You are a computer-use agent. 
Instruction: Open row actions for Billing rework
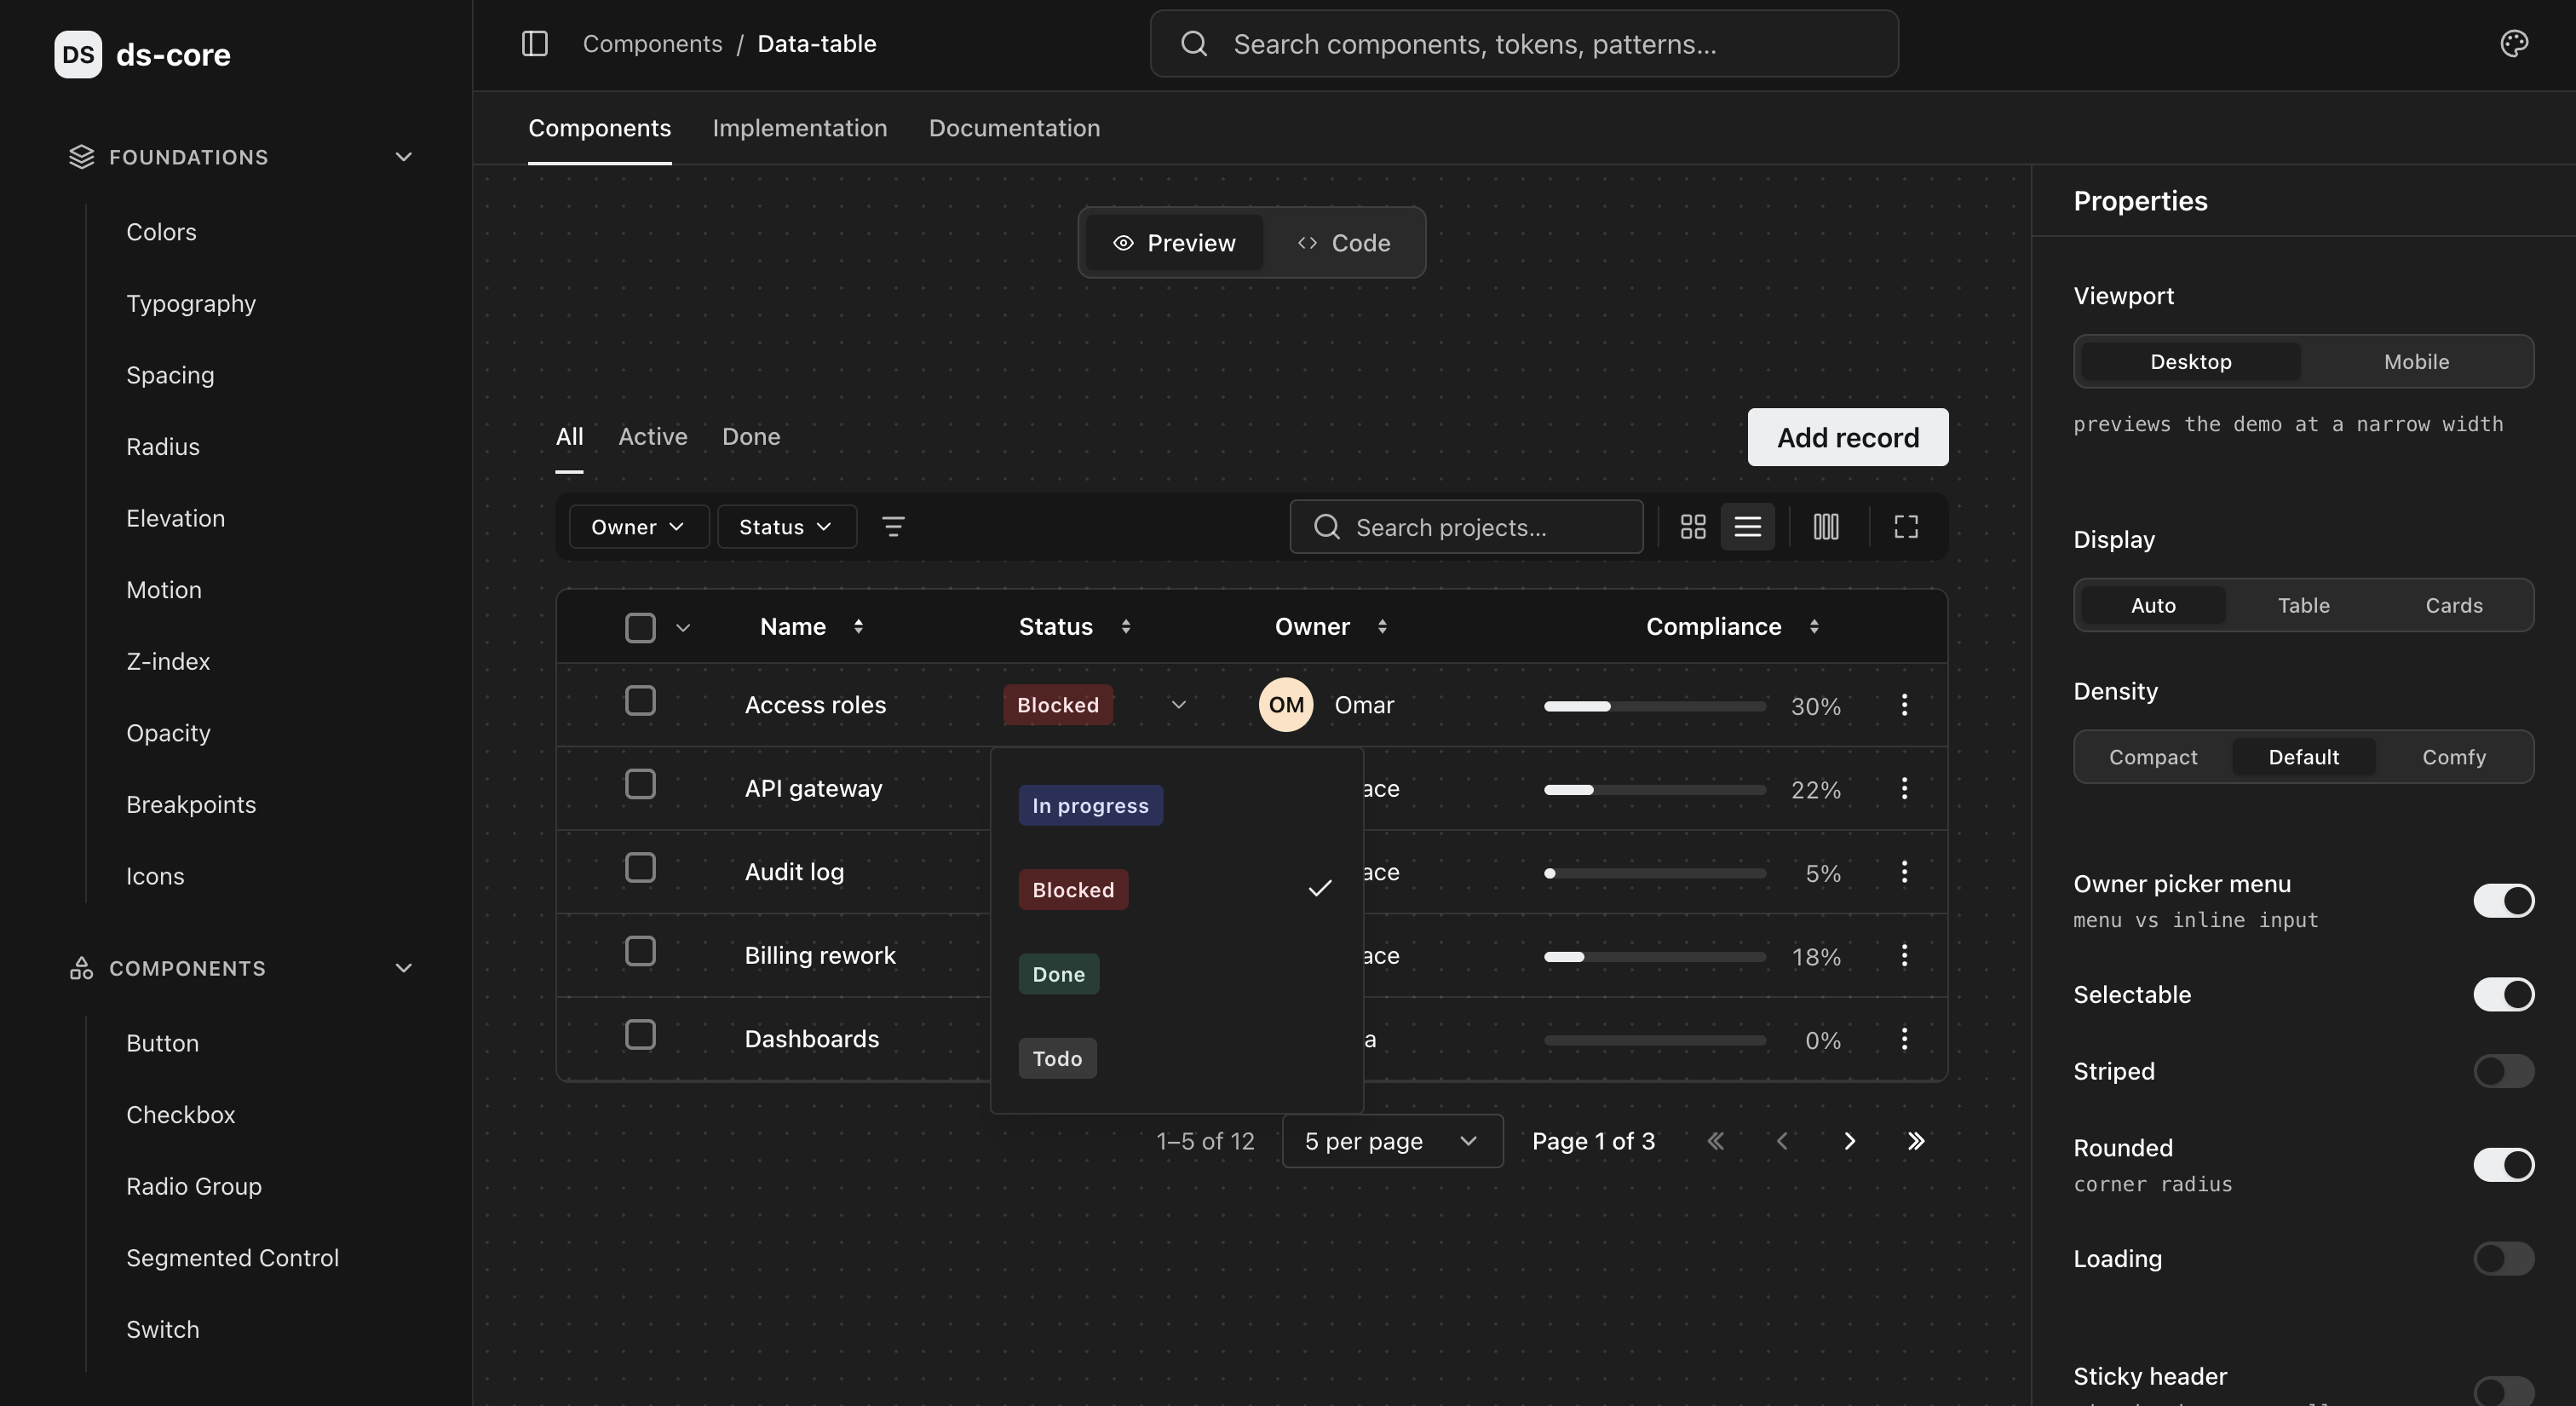1904,956
